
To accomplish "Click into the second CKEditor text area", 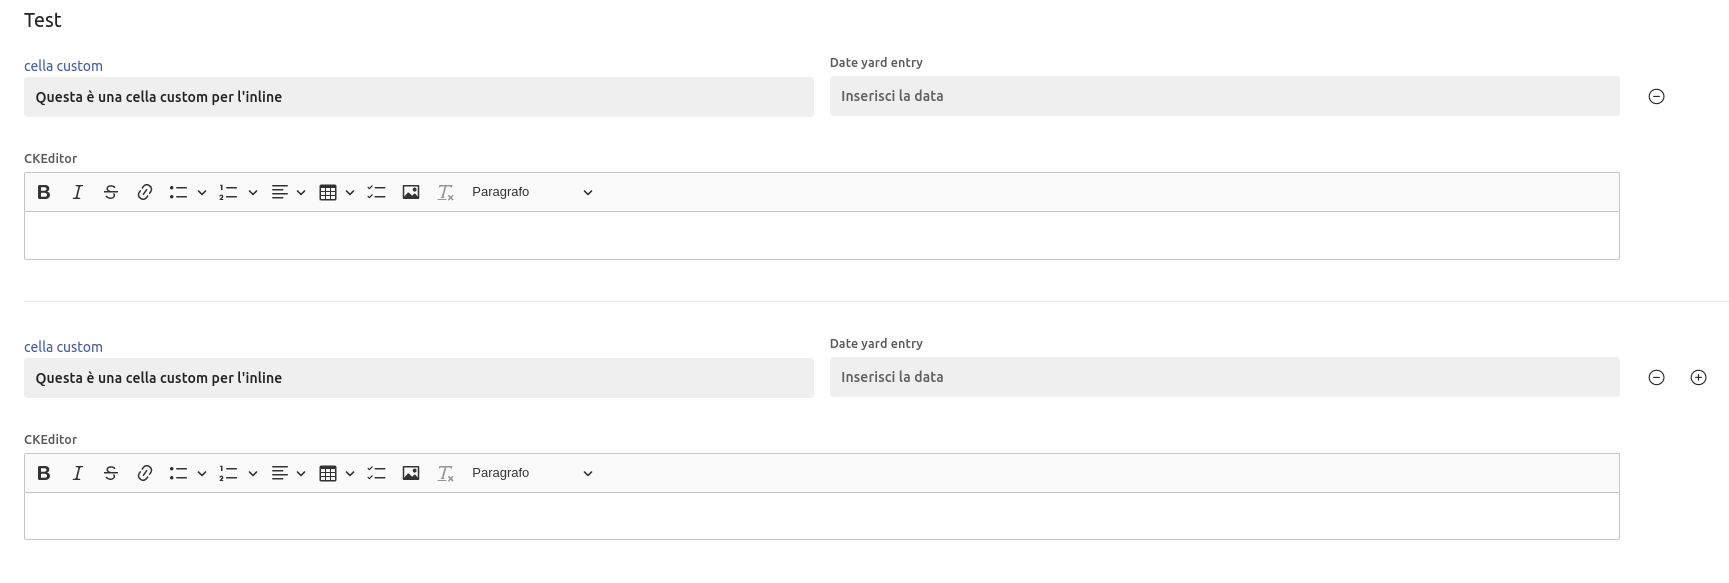I will [x=821, y=516].
